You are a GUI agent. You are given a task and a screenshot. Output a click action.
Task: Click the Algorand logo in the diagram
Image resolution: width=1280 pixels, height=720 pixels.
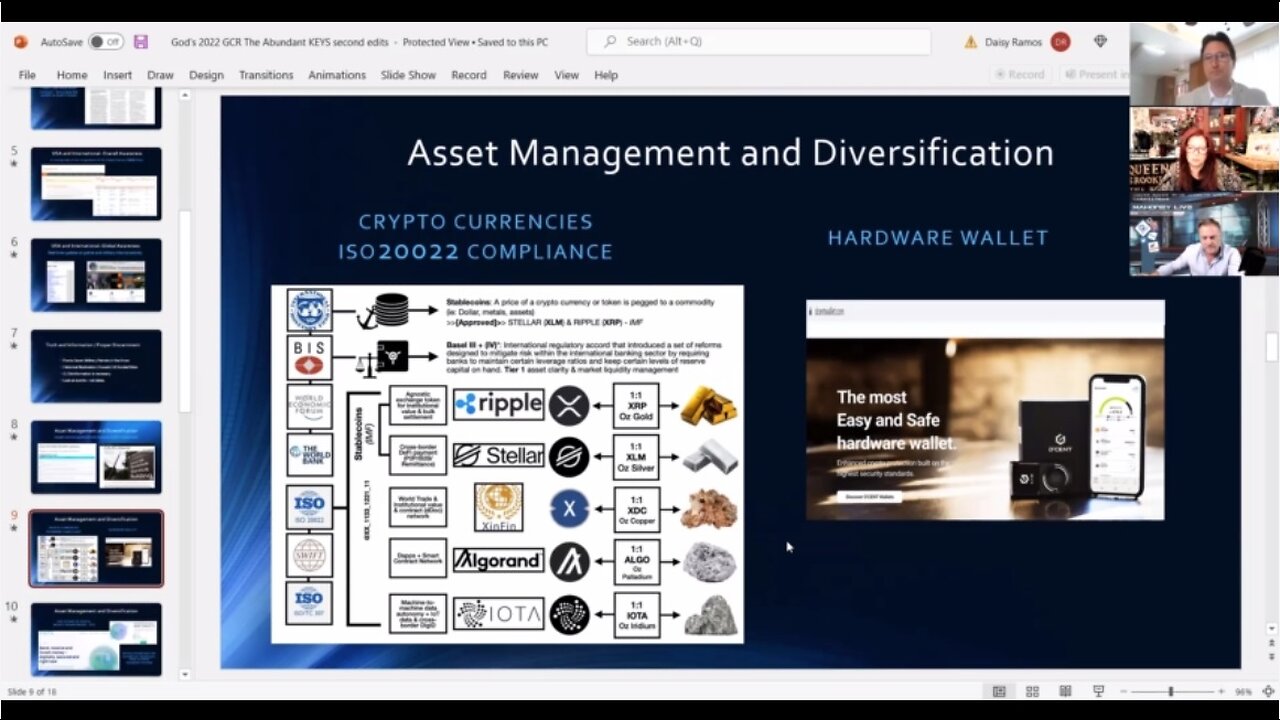pos(498,560)
